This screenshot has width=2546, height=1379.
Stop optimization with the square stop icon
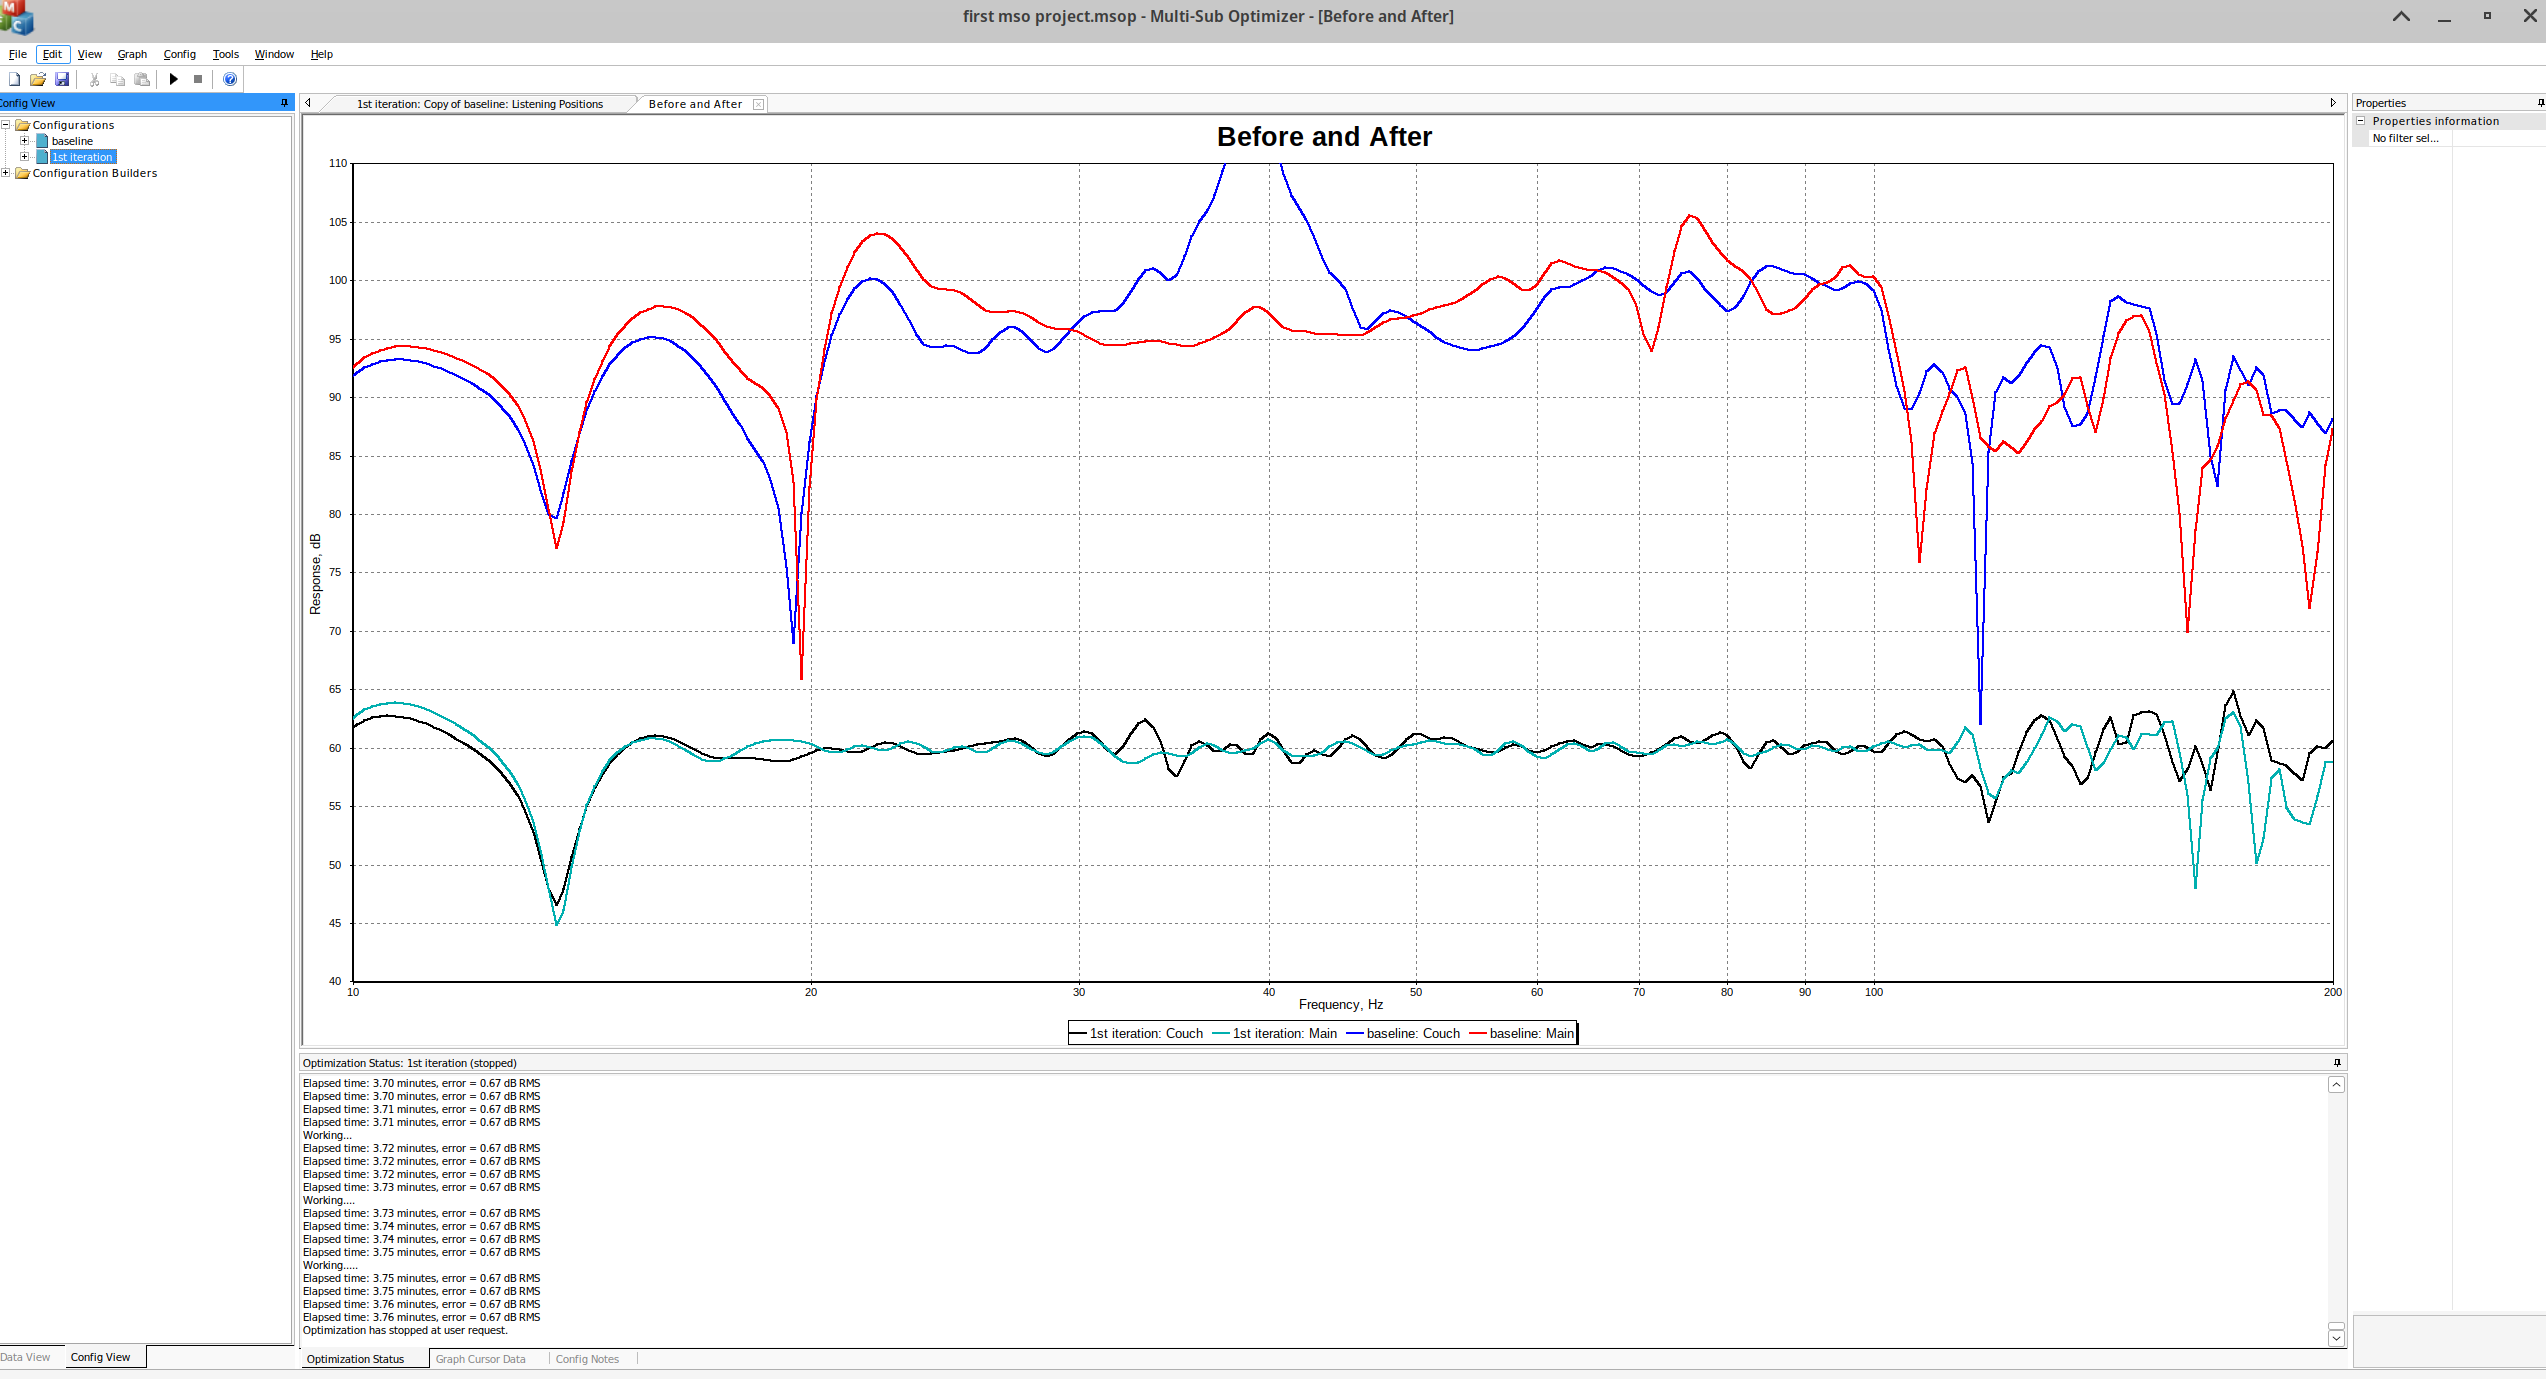point(198,79)
